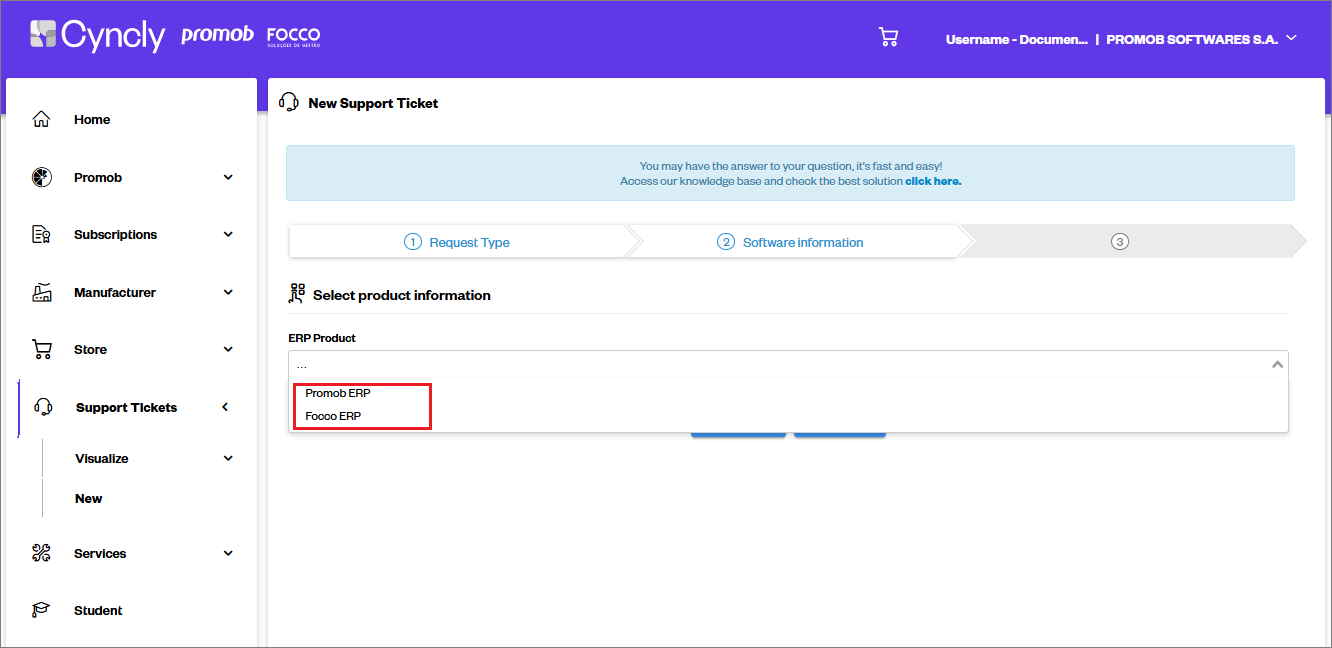Click the Username - Documen... account text
The width and height of the screenshot is (1332, 648).
[1016, 39]
